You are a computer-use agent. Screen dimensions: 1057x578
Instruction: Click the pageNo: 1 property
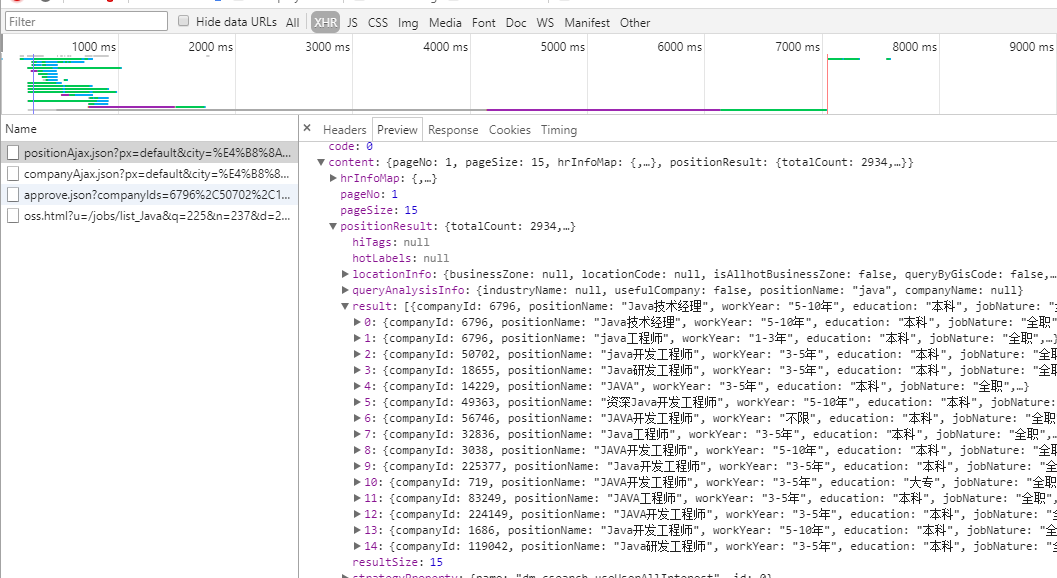(x=369, y=194)
